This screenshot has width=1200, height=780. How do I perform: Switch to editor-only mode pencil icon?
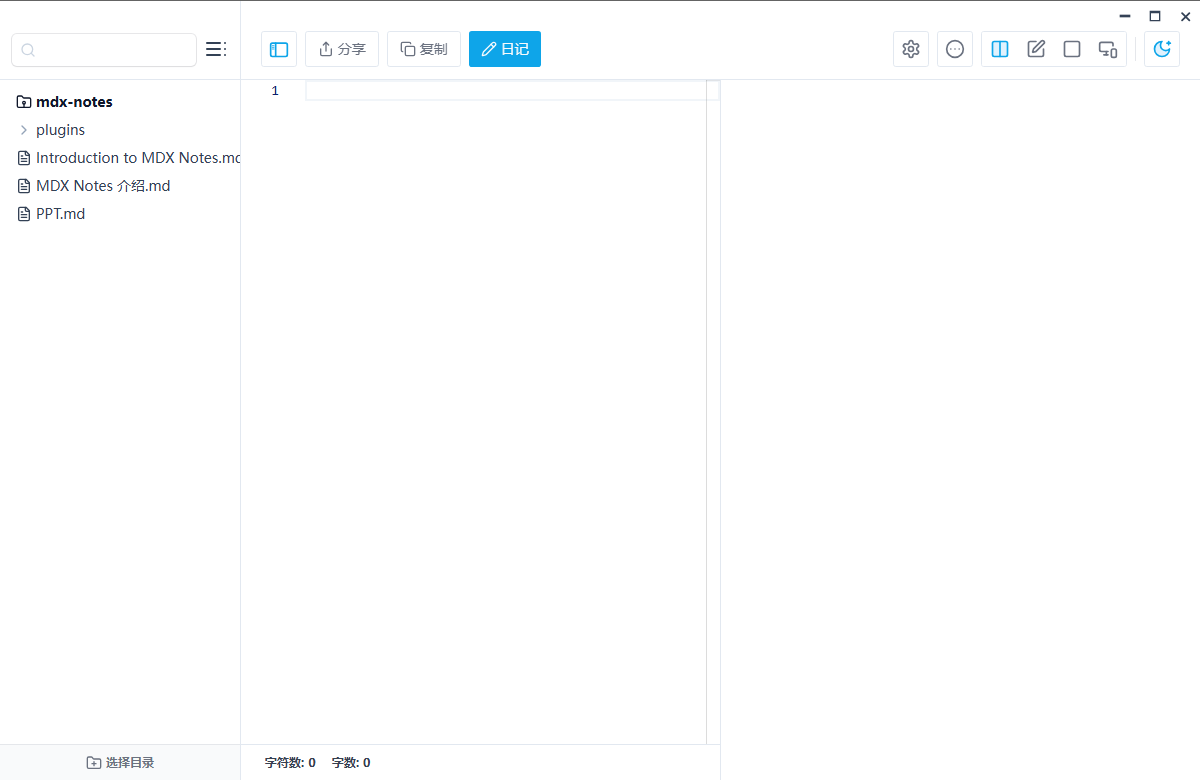pyautogui.click(x=1036, y=48)
